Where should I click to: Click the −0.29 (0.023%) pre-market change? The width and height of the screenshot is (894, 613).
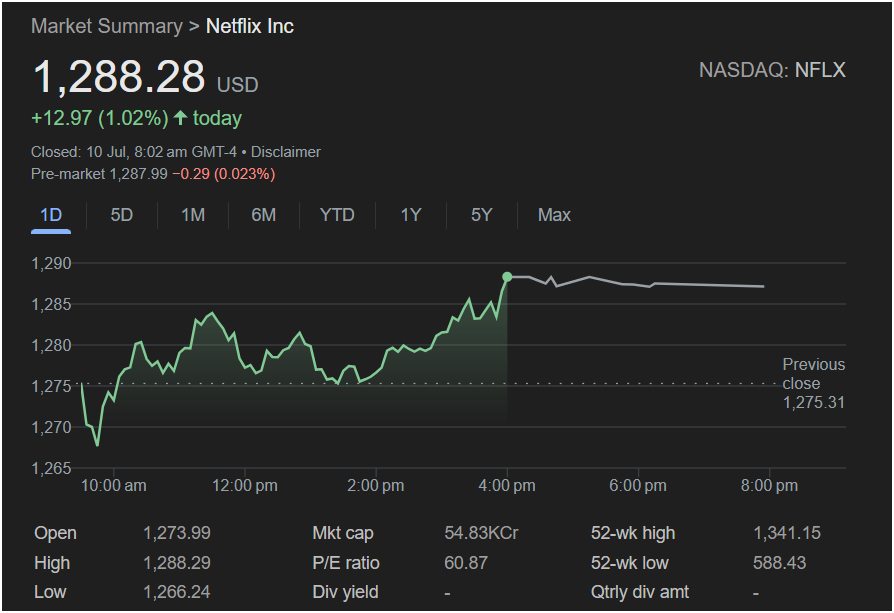pos(224,174)
